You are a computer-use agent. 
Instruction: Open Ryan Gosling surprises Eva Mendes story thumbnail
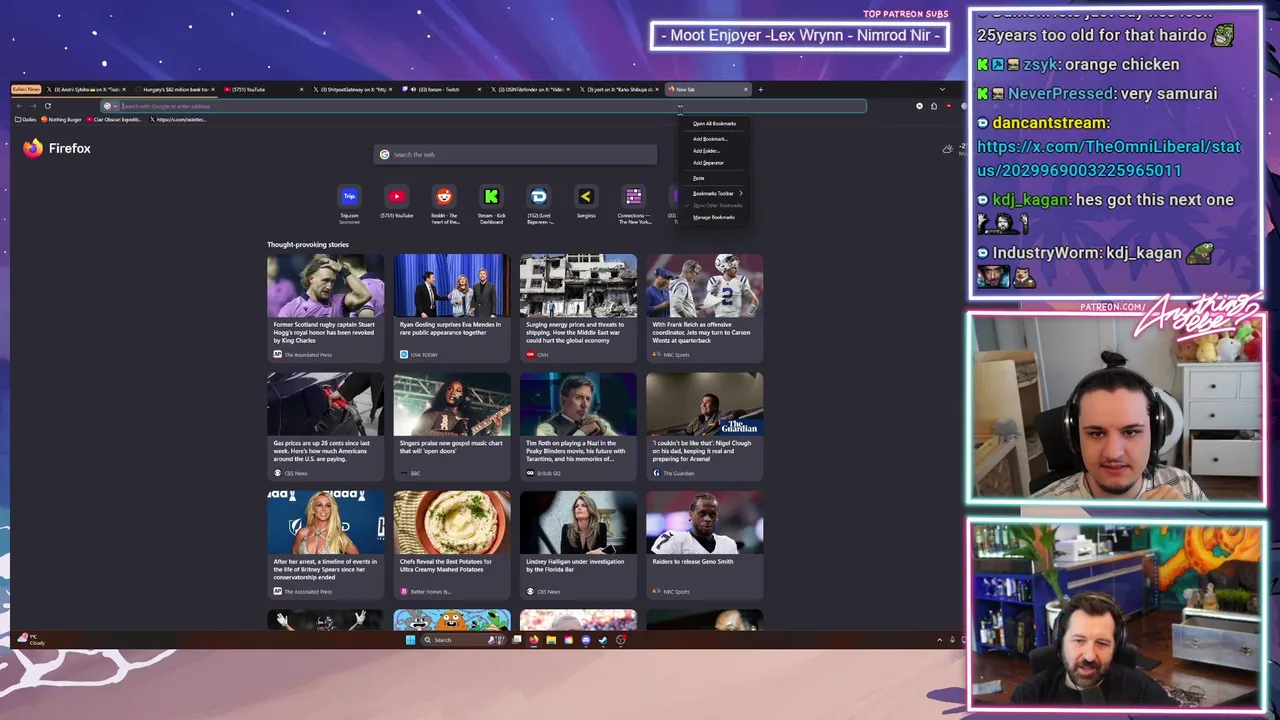(451, 285)
